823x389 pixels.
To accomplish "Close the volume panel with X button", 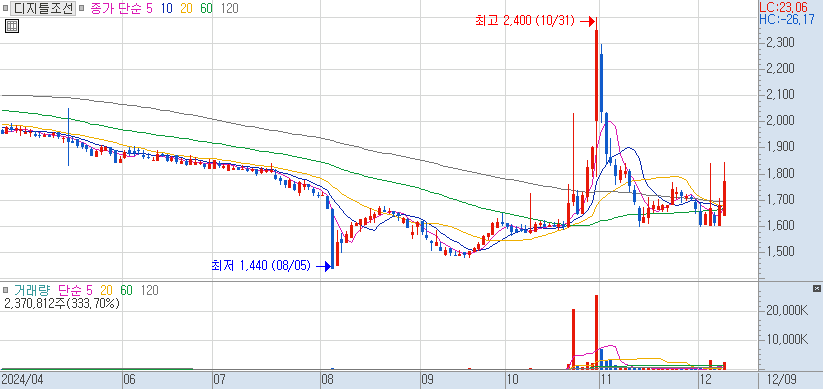I will 816,289.
